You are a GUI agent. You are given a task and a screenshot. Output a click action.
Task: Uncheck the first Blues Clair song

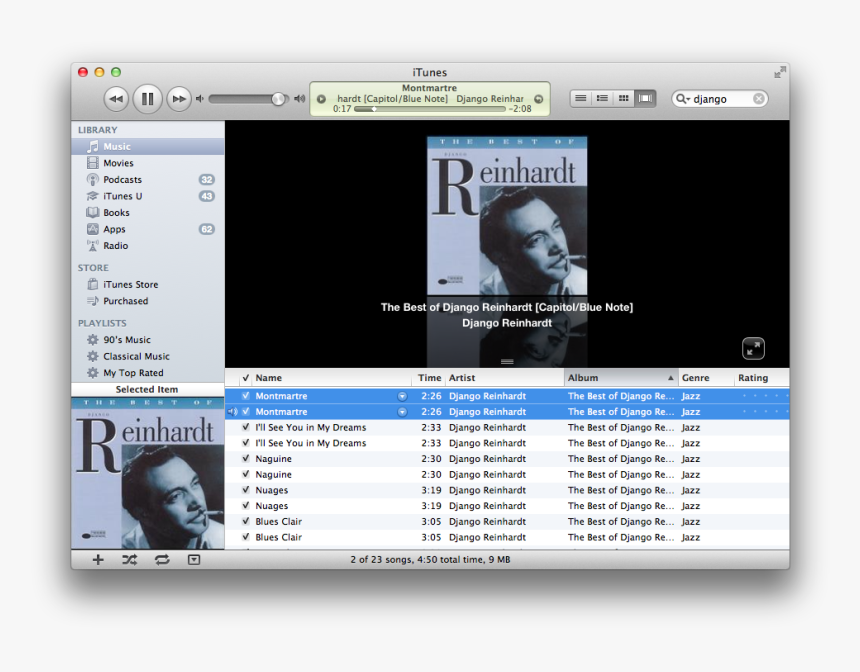(246, 521)
